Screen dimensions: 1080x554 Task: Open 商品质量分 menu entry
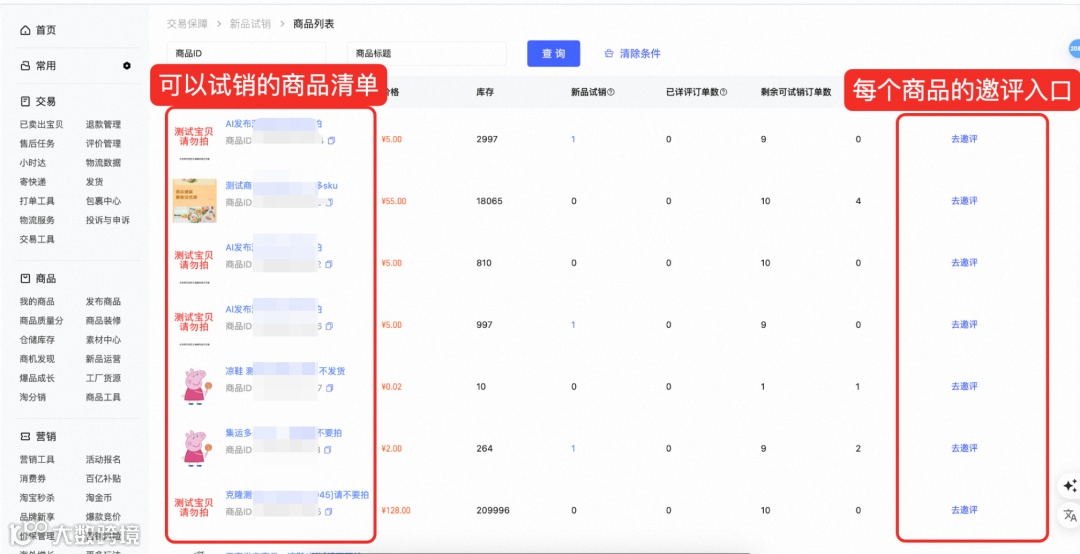pyautogui.click(x=41, y=321)
